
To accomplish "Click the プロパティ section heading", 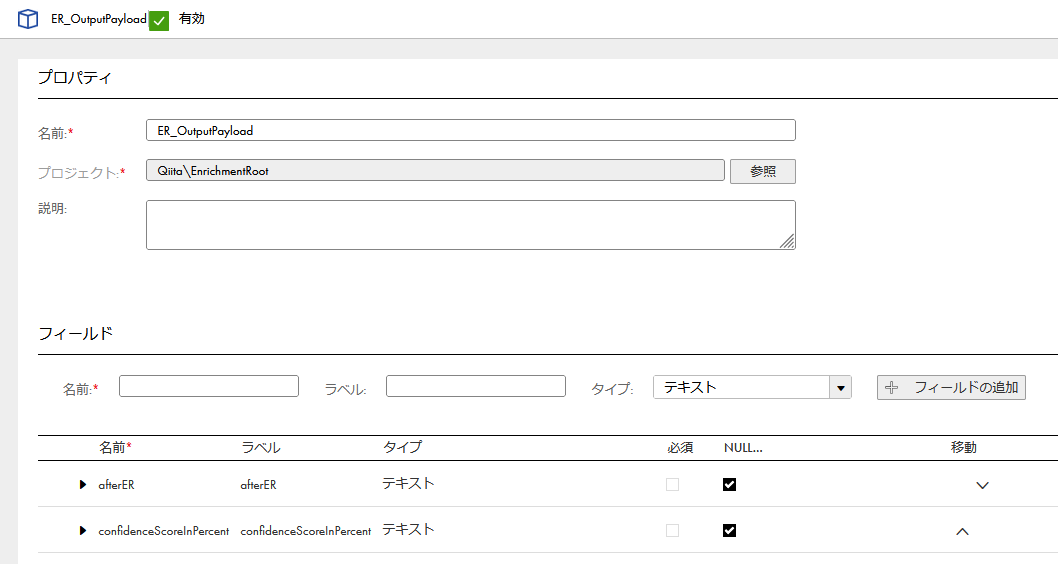I will pos(74,77).
